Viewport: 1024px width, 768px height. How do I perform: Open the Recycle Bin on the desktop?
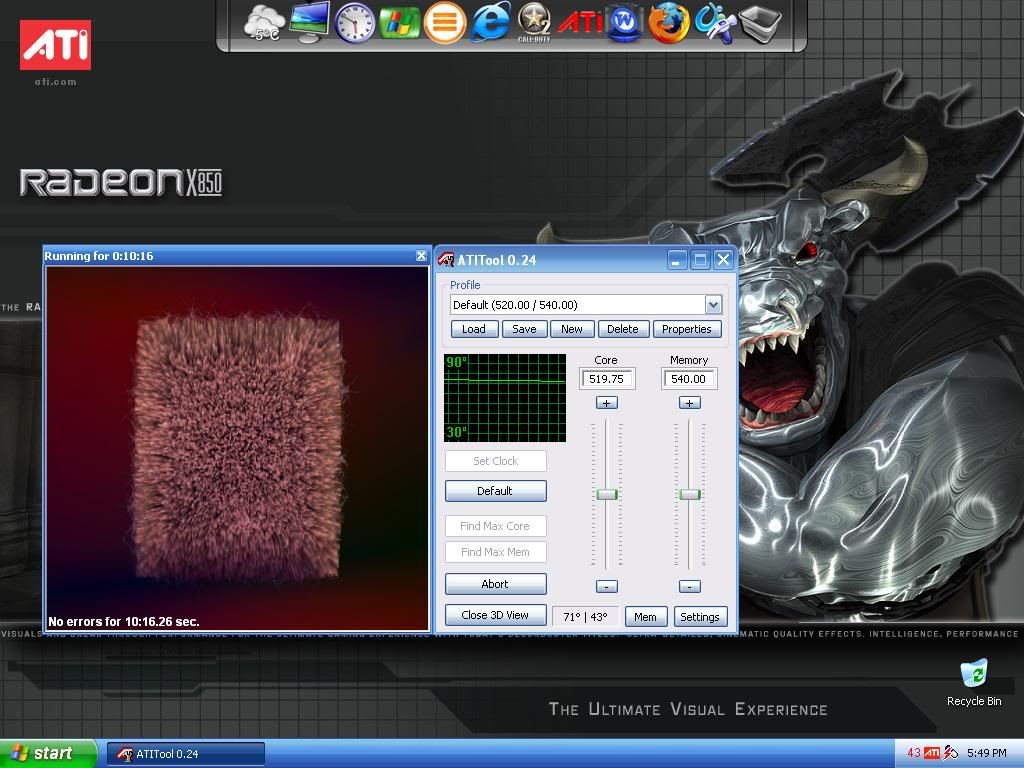pos(973,674)
